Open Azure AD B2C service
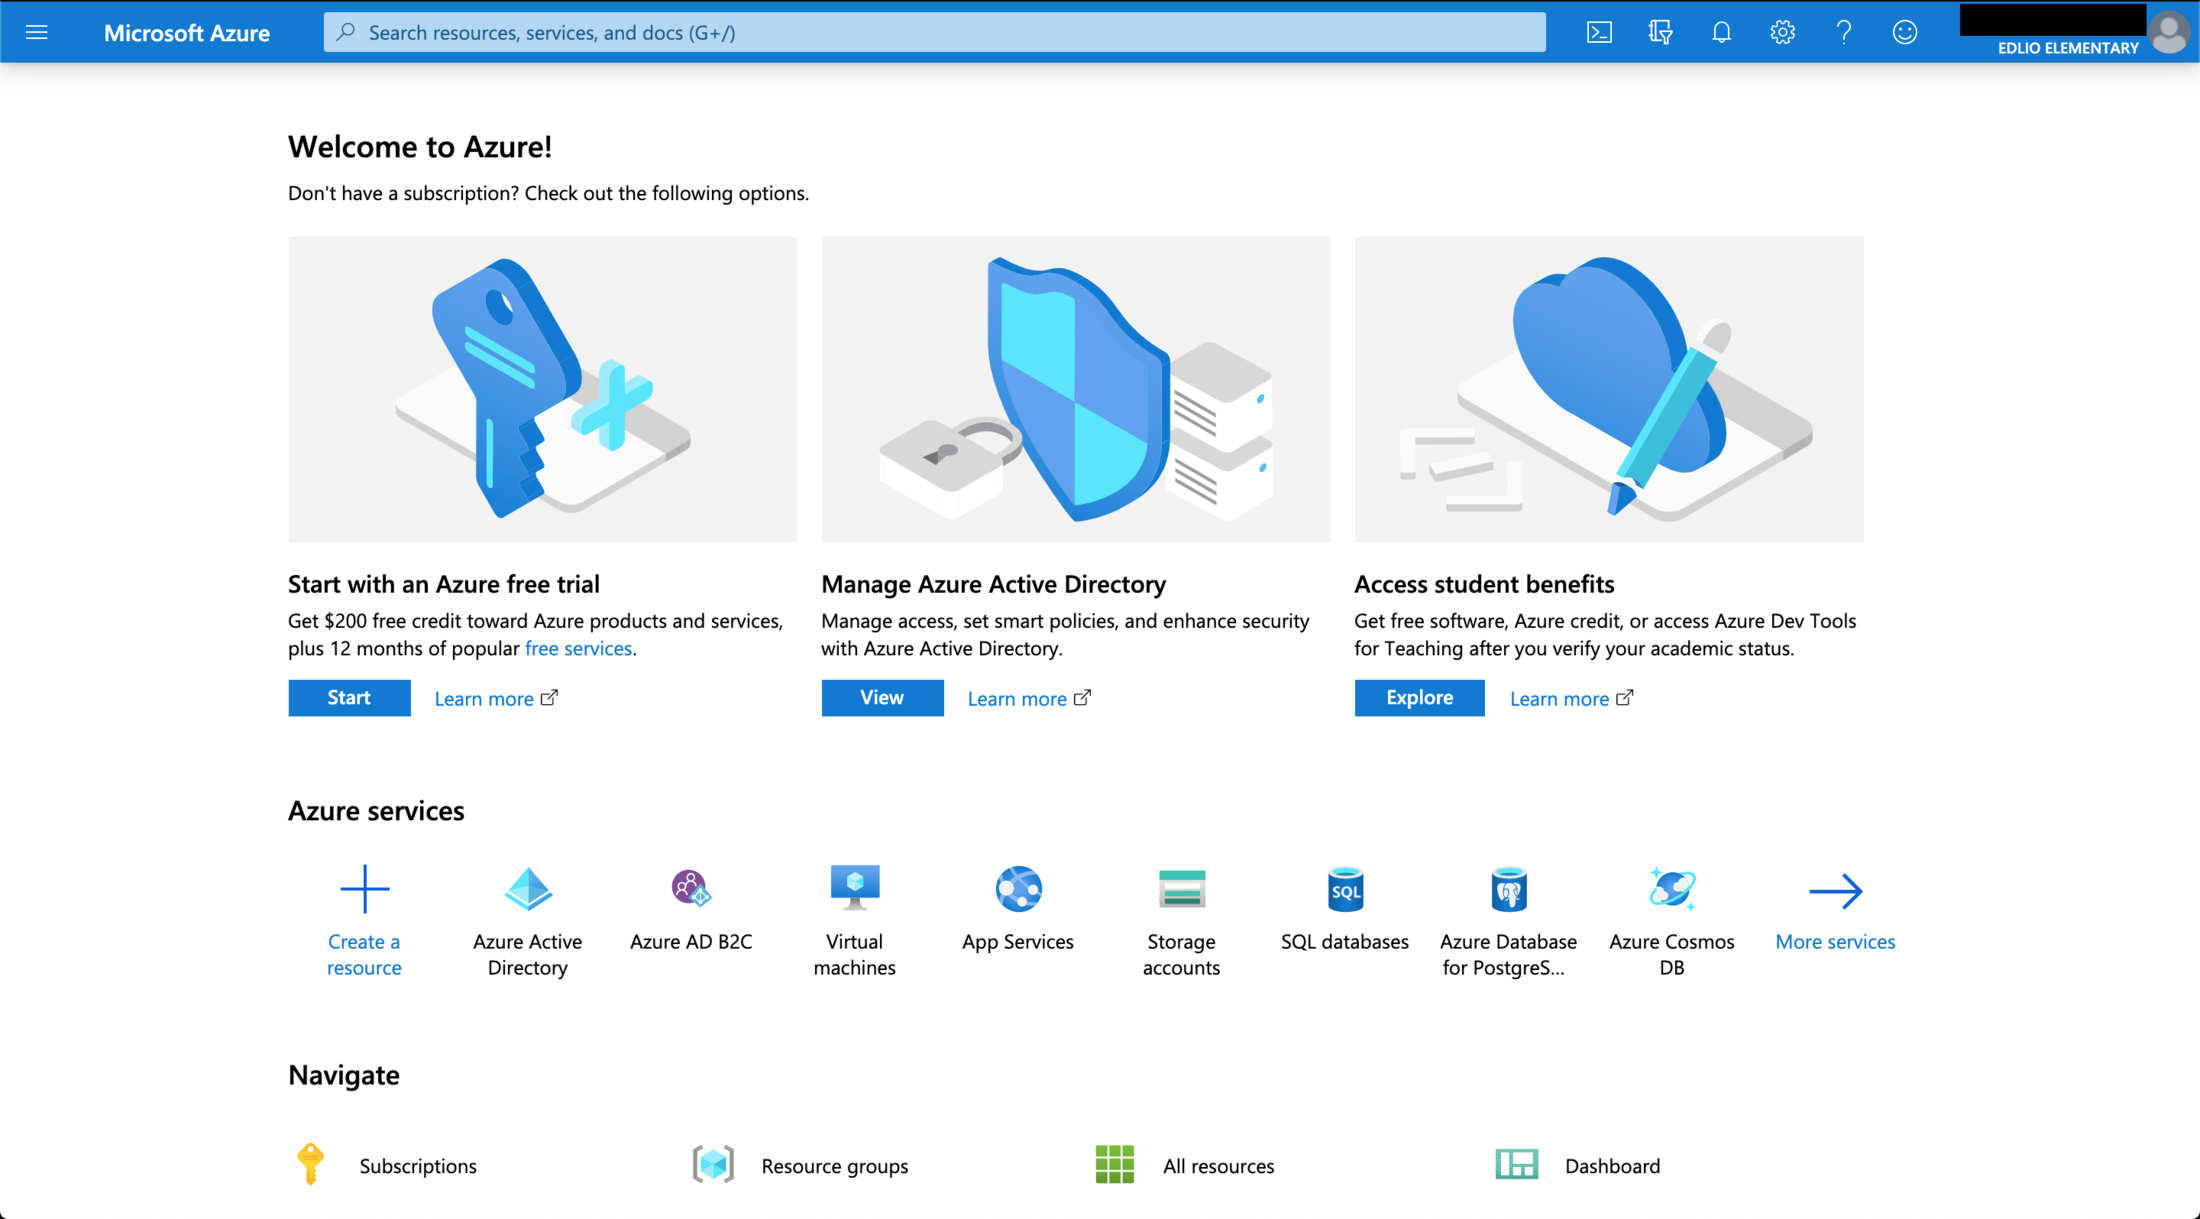2200x1219 pixels. [690, 888]
